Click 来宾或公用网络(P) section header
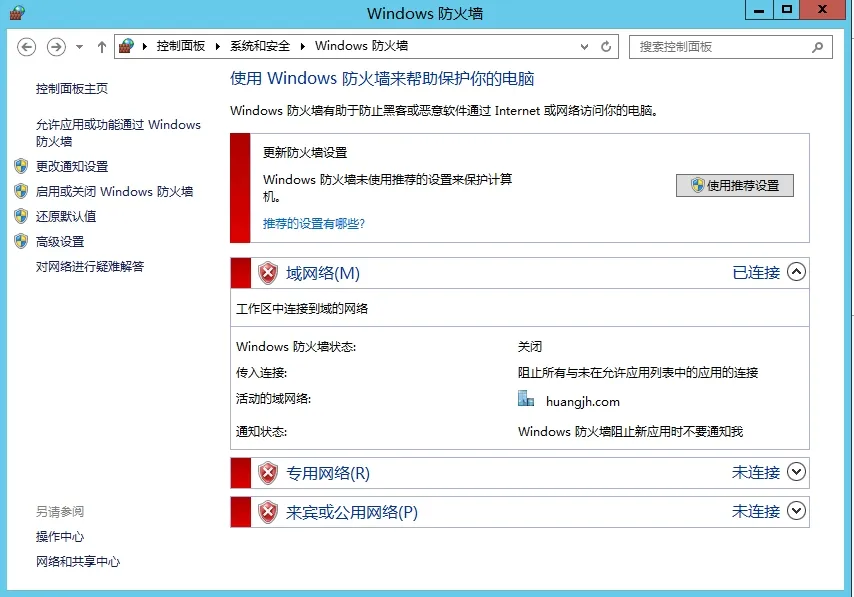This screenshot has height=597, width=854. [x=352, y=513]
